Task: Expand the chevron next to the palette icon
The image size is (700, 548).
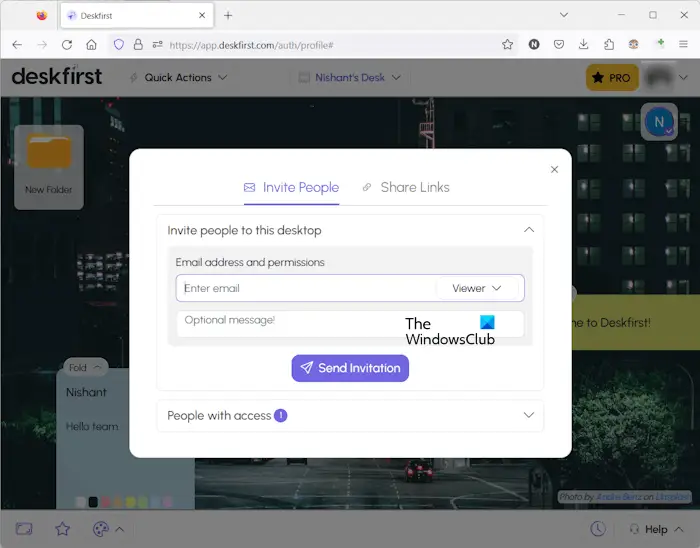Action: coord(120,530)
